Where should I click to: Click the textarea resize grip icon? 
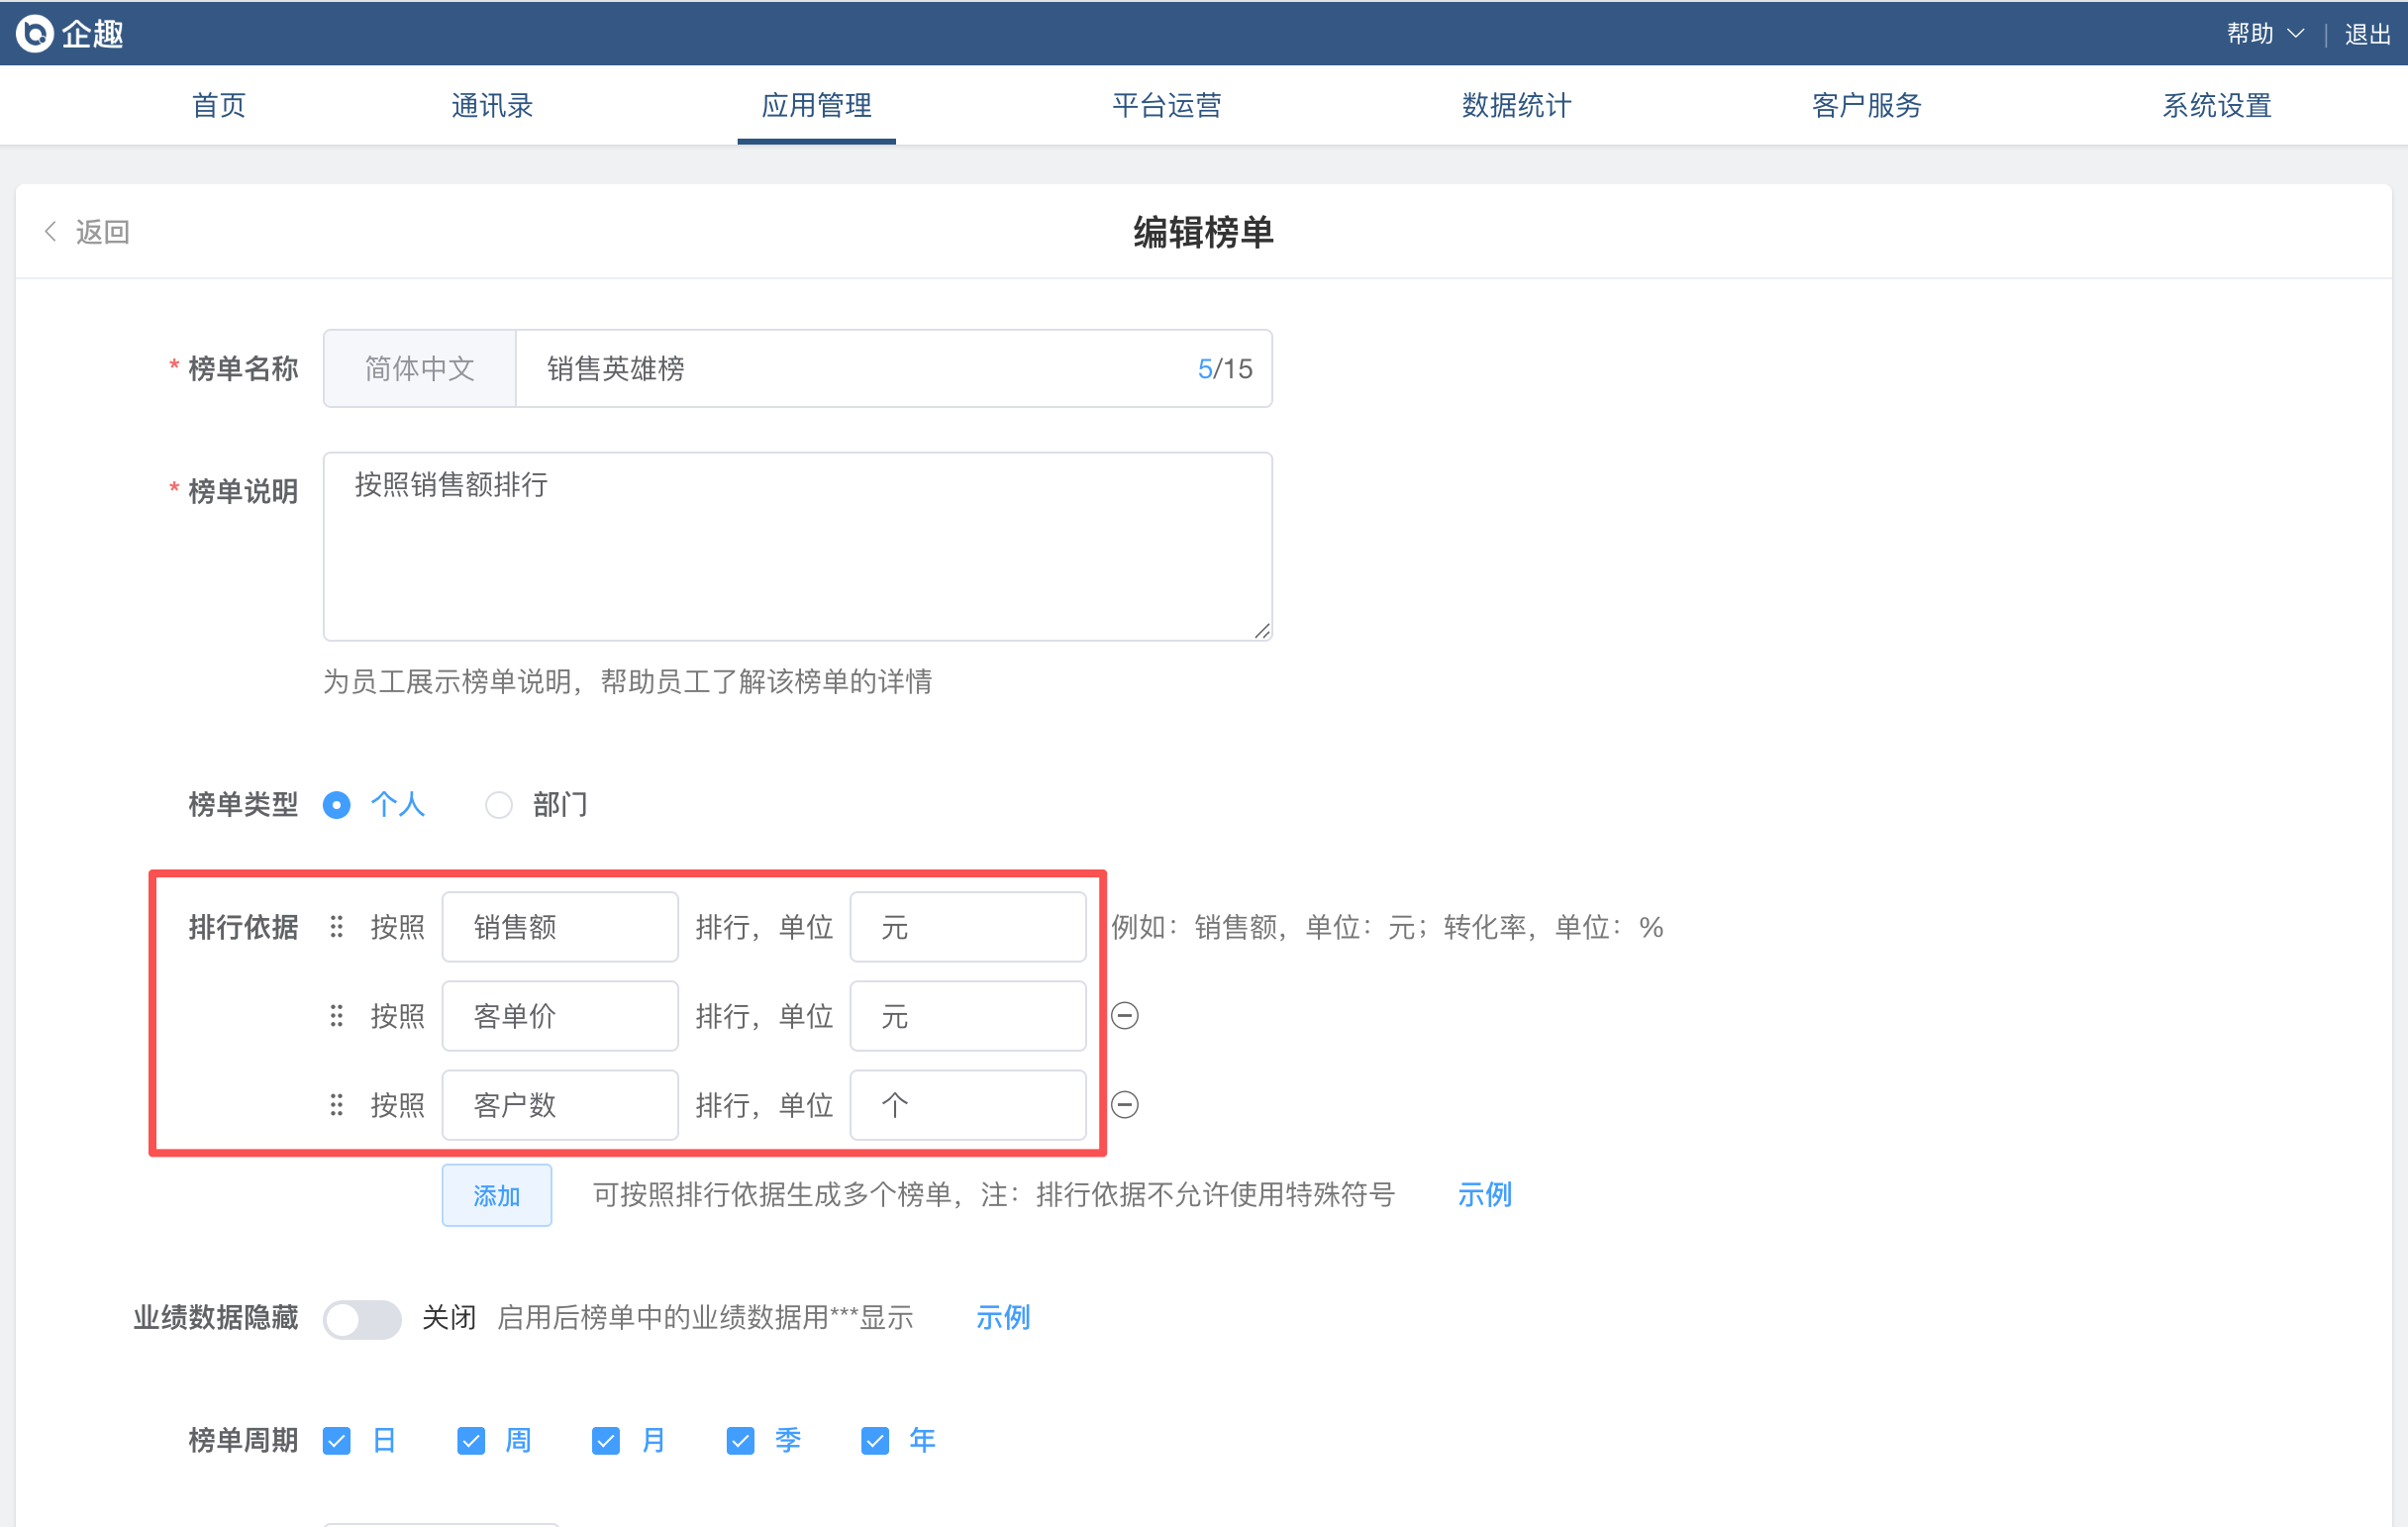point(1262,630)
